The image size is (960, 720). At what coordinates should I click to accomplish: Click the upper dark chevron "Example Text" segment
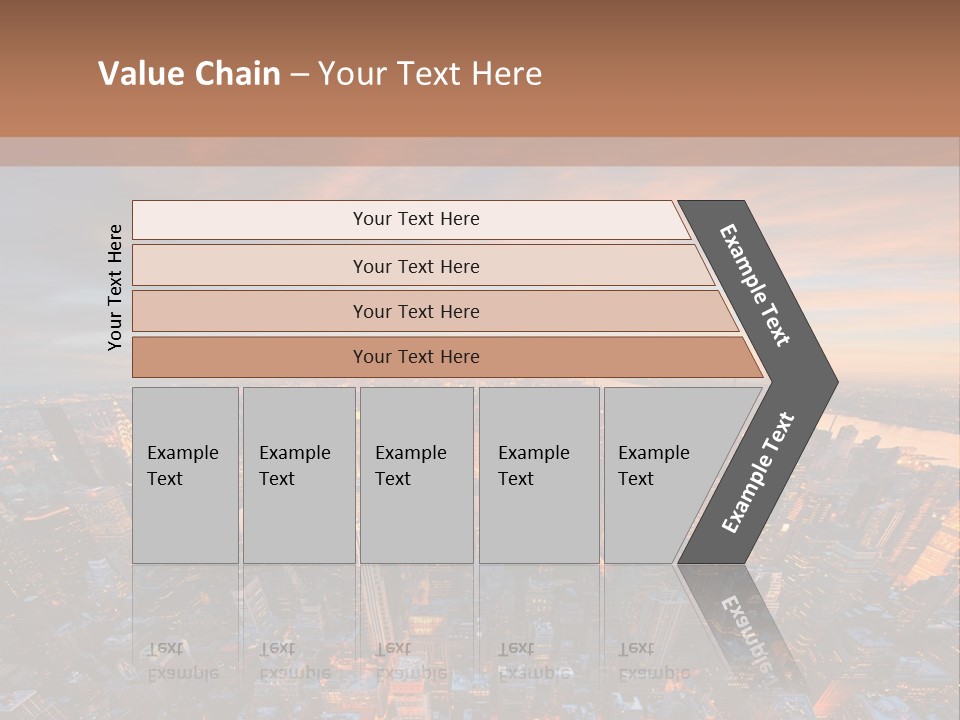coord(757,285)
